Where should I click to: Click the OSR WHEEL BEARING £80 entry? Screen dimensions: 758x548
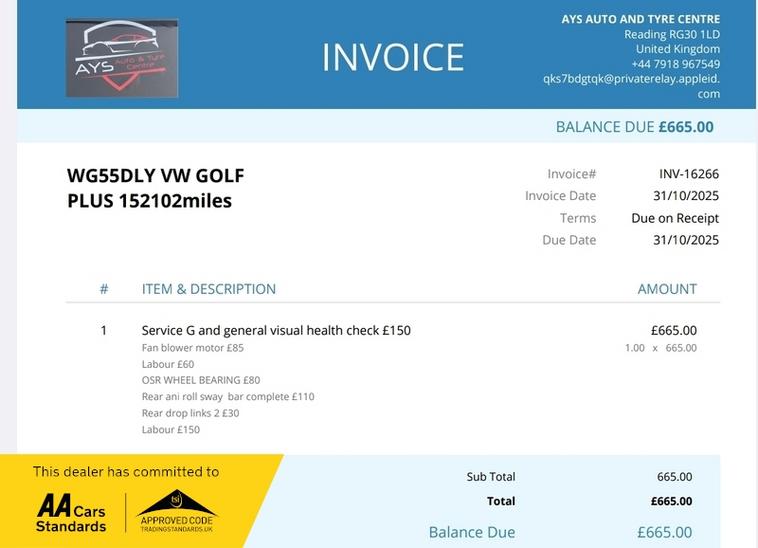pos(200,380)
